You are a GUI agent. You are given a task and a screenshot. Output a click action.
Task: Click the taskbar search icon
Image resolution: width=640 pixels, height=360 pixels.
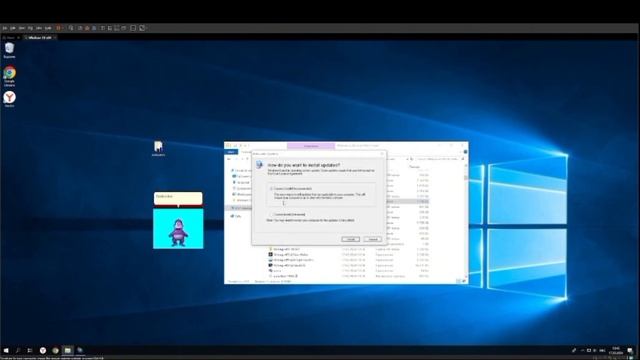18,350
